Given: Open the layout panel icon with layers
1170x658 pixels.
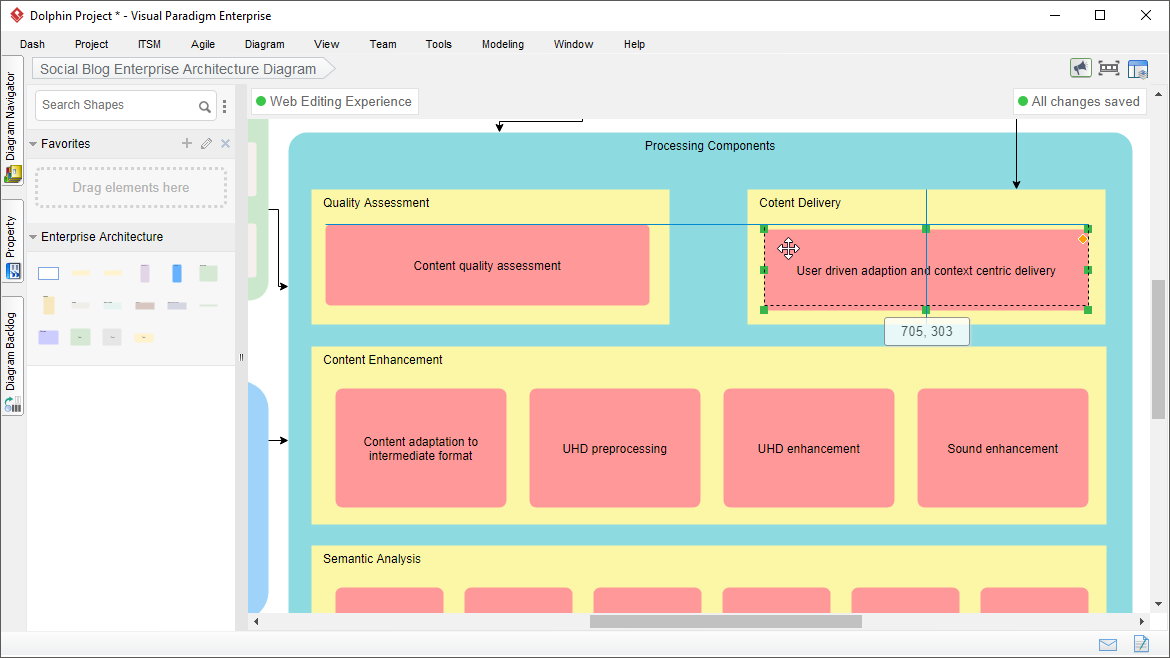Looking at the screenshot, I should point(1138,69).
